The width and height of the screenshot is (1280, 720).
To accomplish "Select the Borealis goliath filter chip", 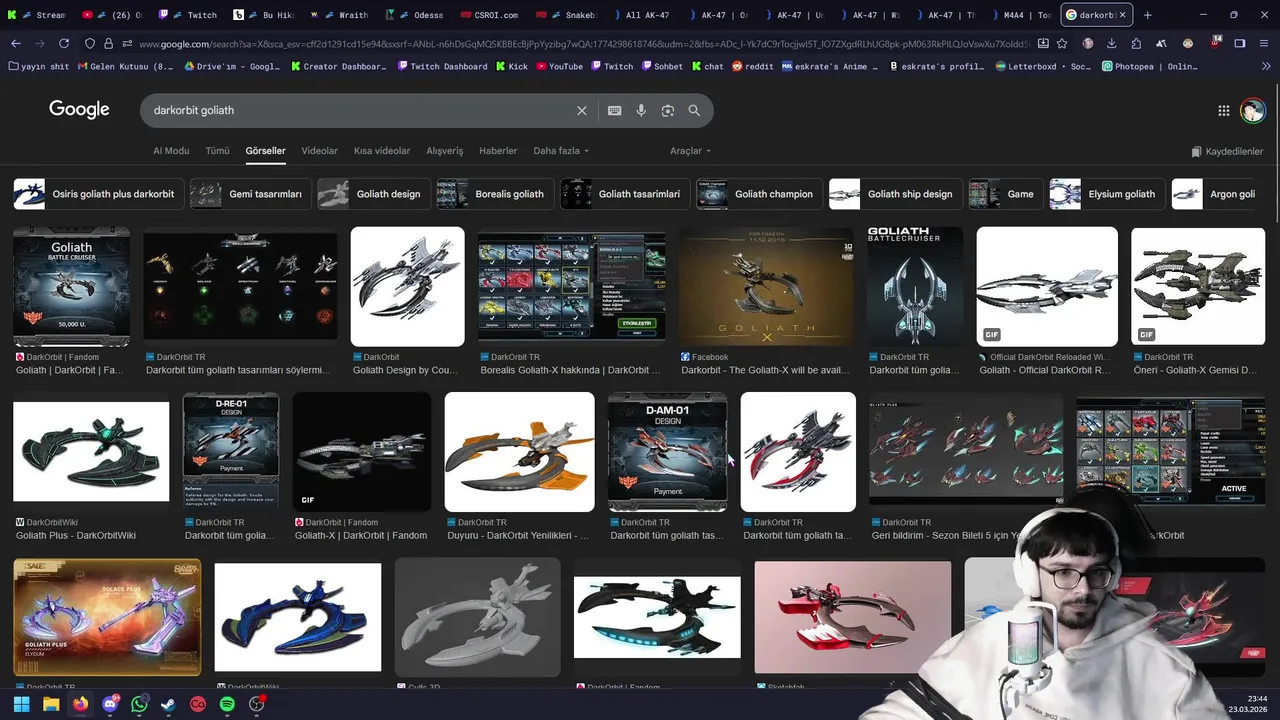I will tap(495, 194).
